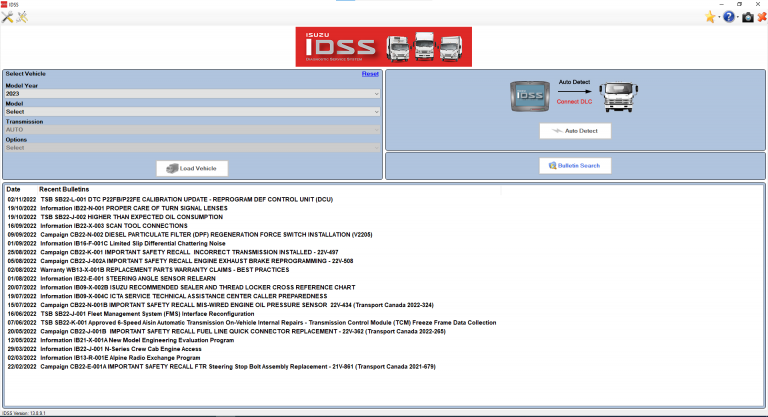Open the Model dropdown
The width and height of the screenshot is (768, 417).
point(192,112)
